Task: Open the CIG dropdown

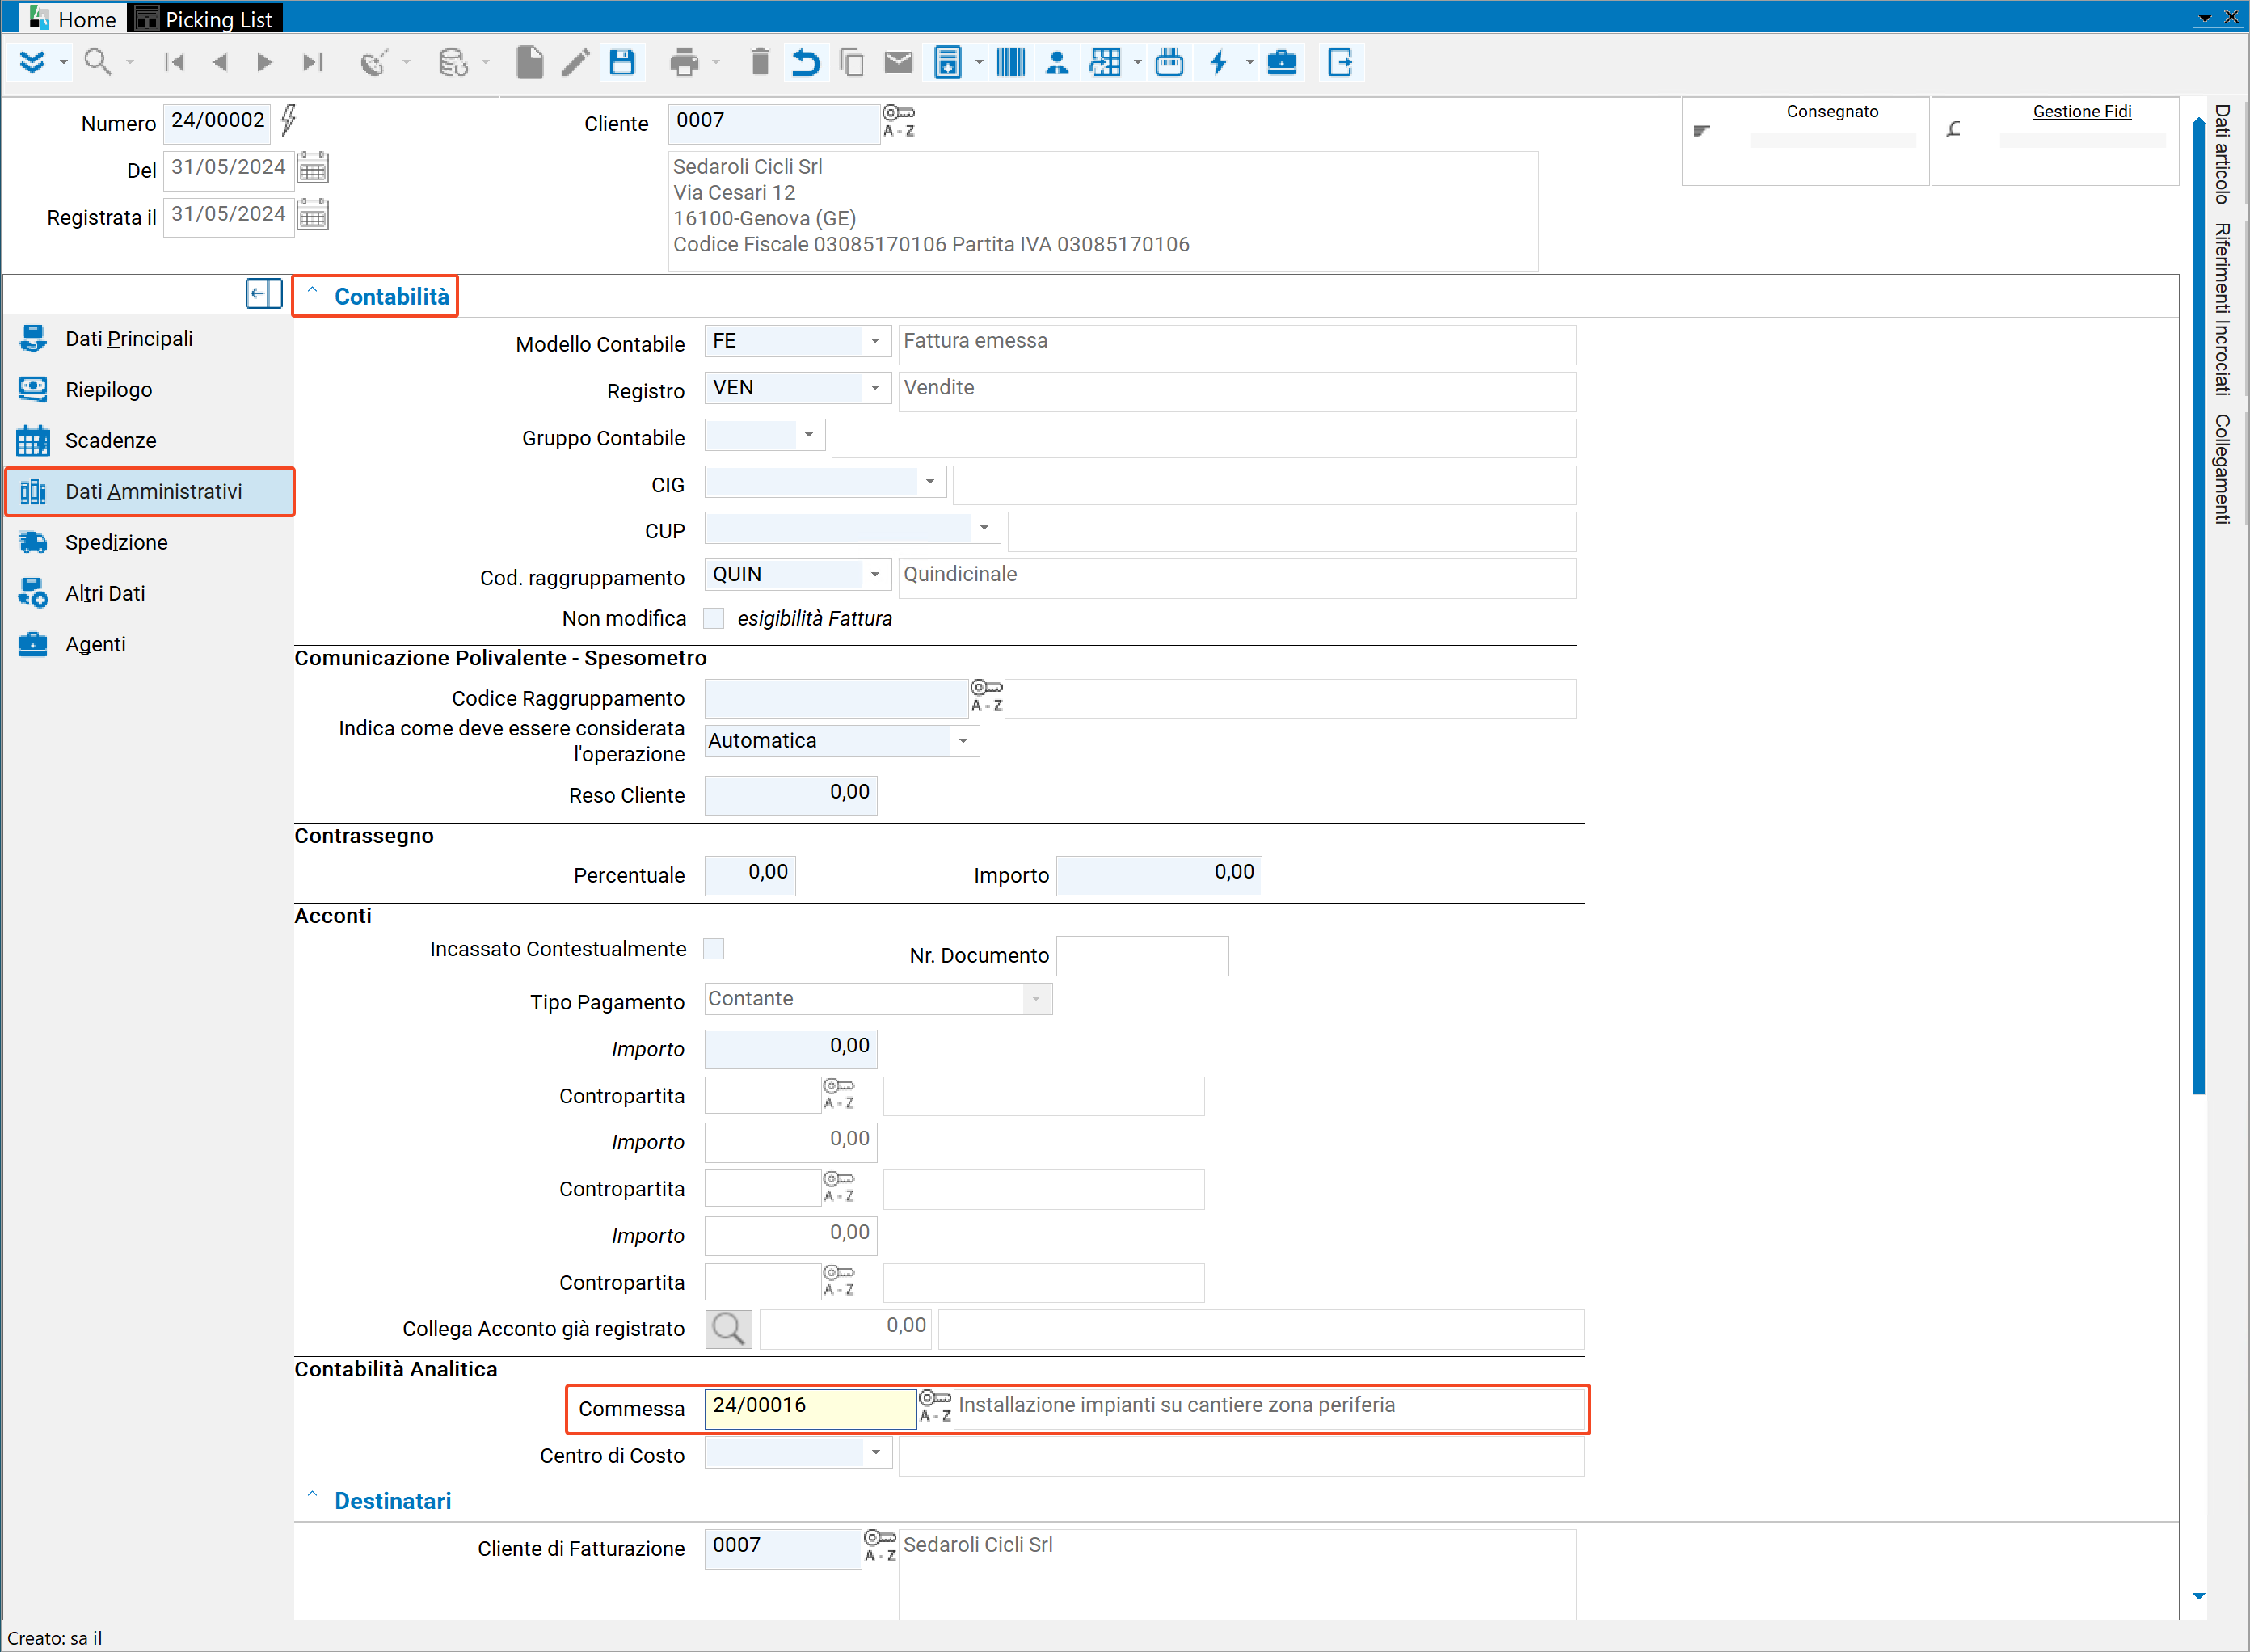Action: click(930, 481)
